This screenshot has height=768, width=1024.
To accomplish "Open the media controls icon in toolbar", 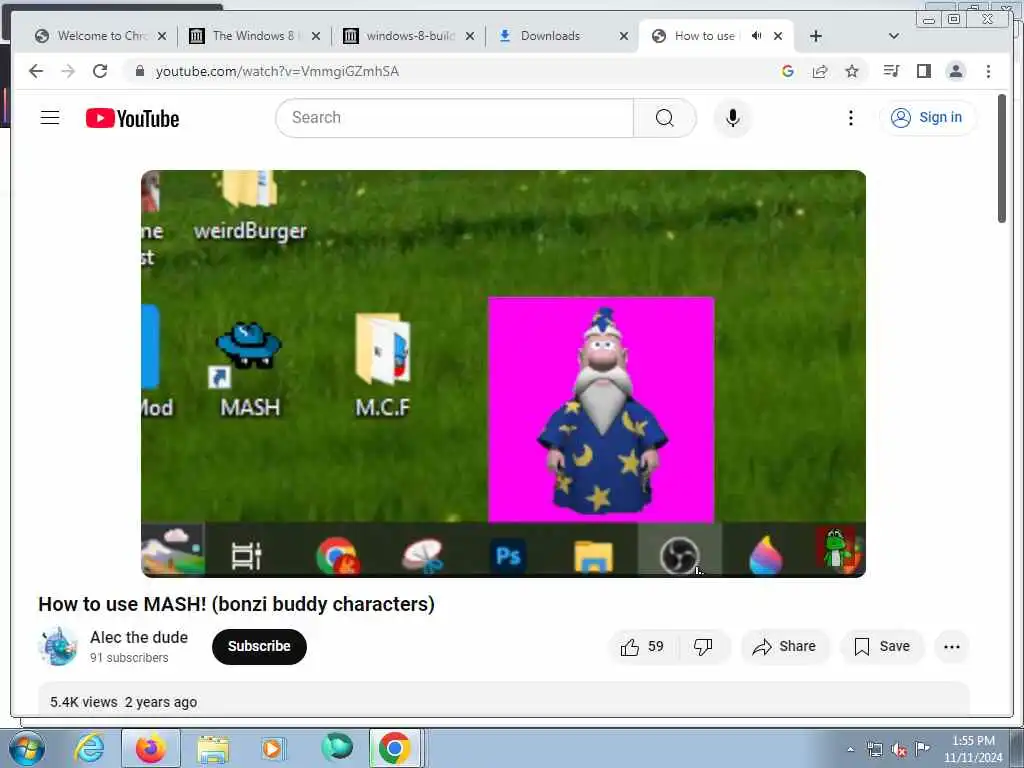I will [x=891, y=71].
